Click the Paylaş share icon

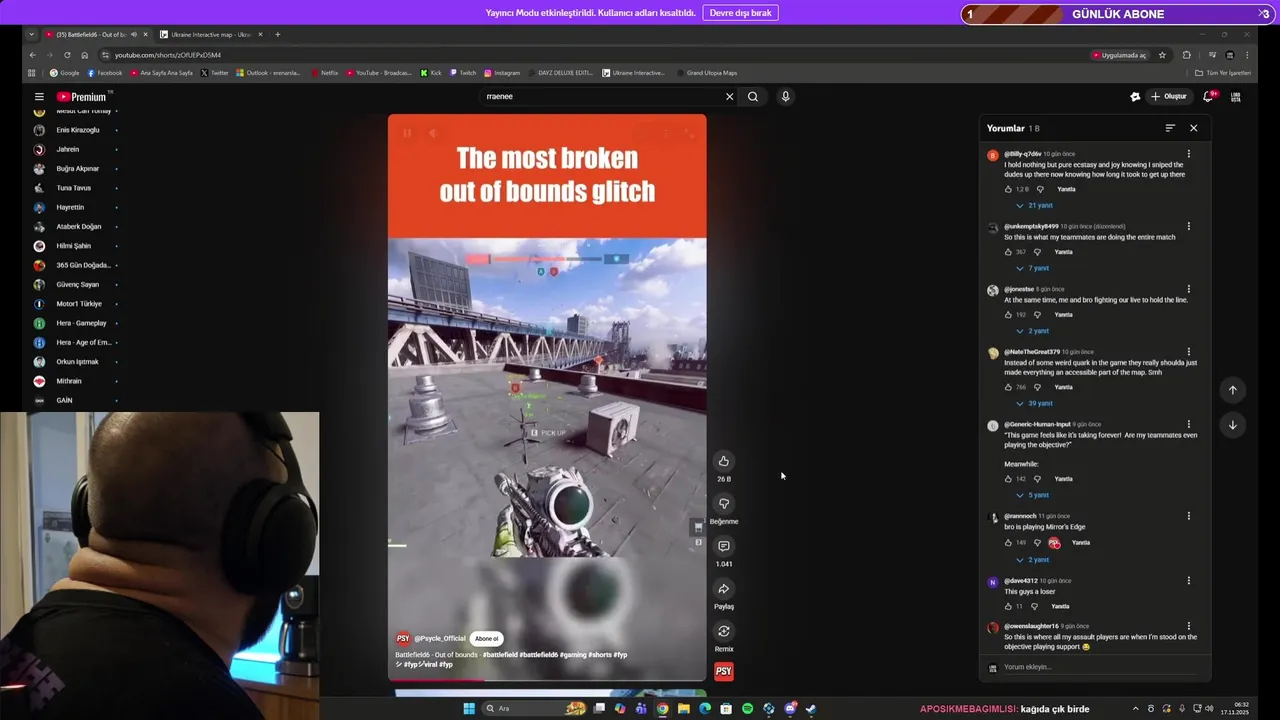pos(724,588)
